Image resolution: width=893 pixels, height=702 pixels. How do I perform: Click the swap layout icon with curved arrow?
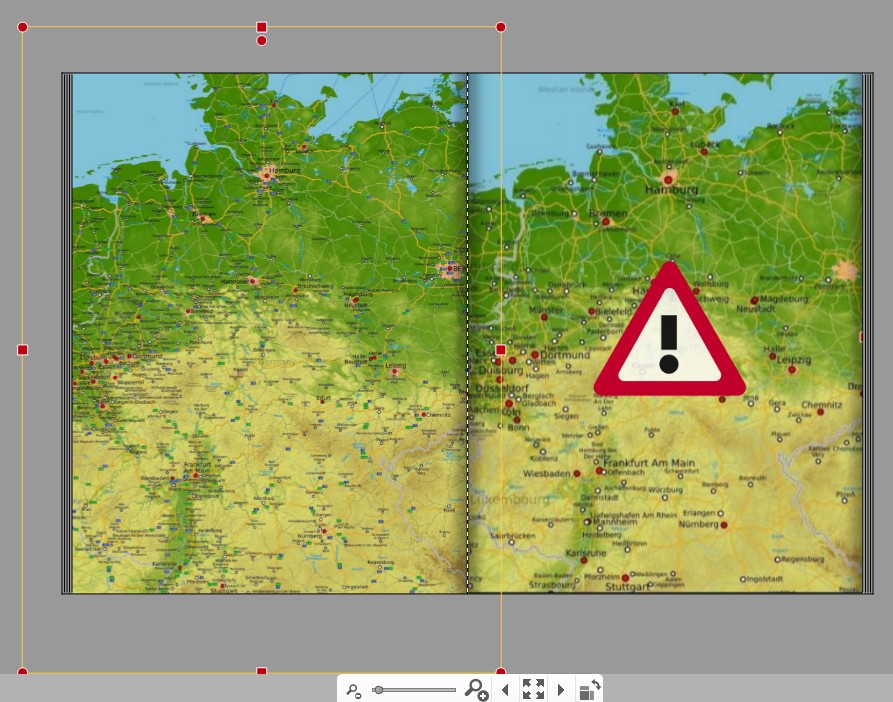point(590,689)
